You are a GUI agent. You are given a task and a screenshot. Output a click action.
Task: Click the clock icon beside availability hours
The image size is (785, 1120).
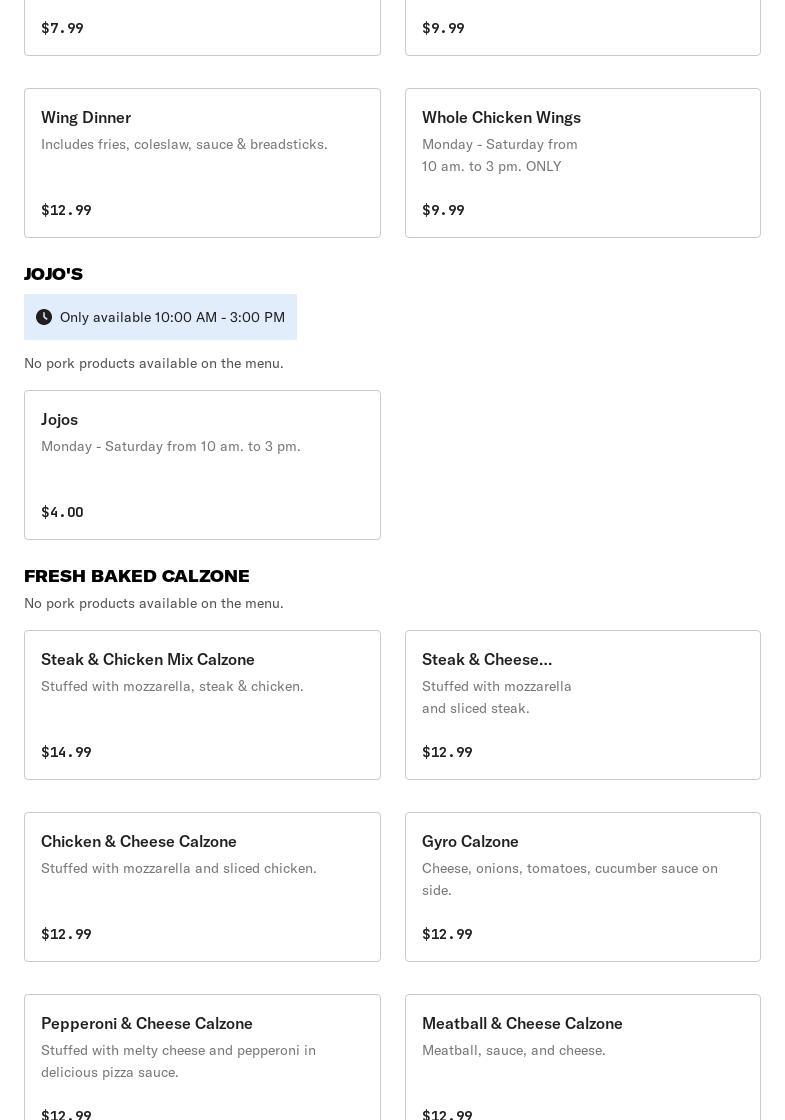[44, 317]
